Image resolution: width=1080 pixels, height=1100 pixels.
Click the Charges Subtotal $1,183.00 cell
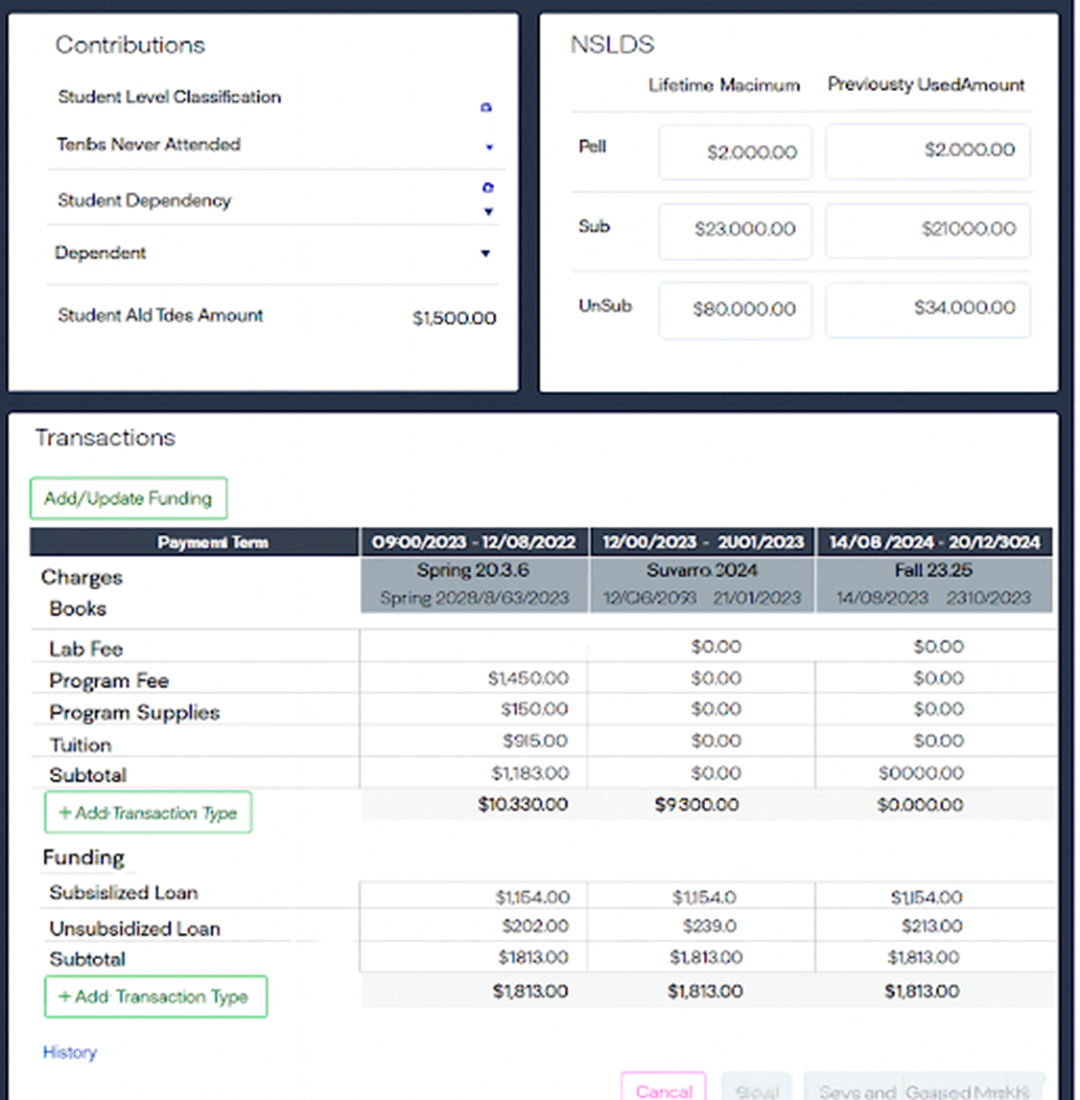[530, 773]
